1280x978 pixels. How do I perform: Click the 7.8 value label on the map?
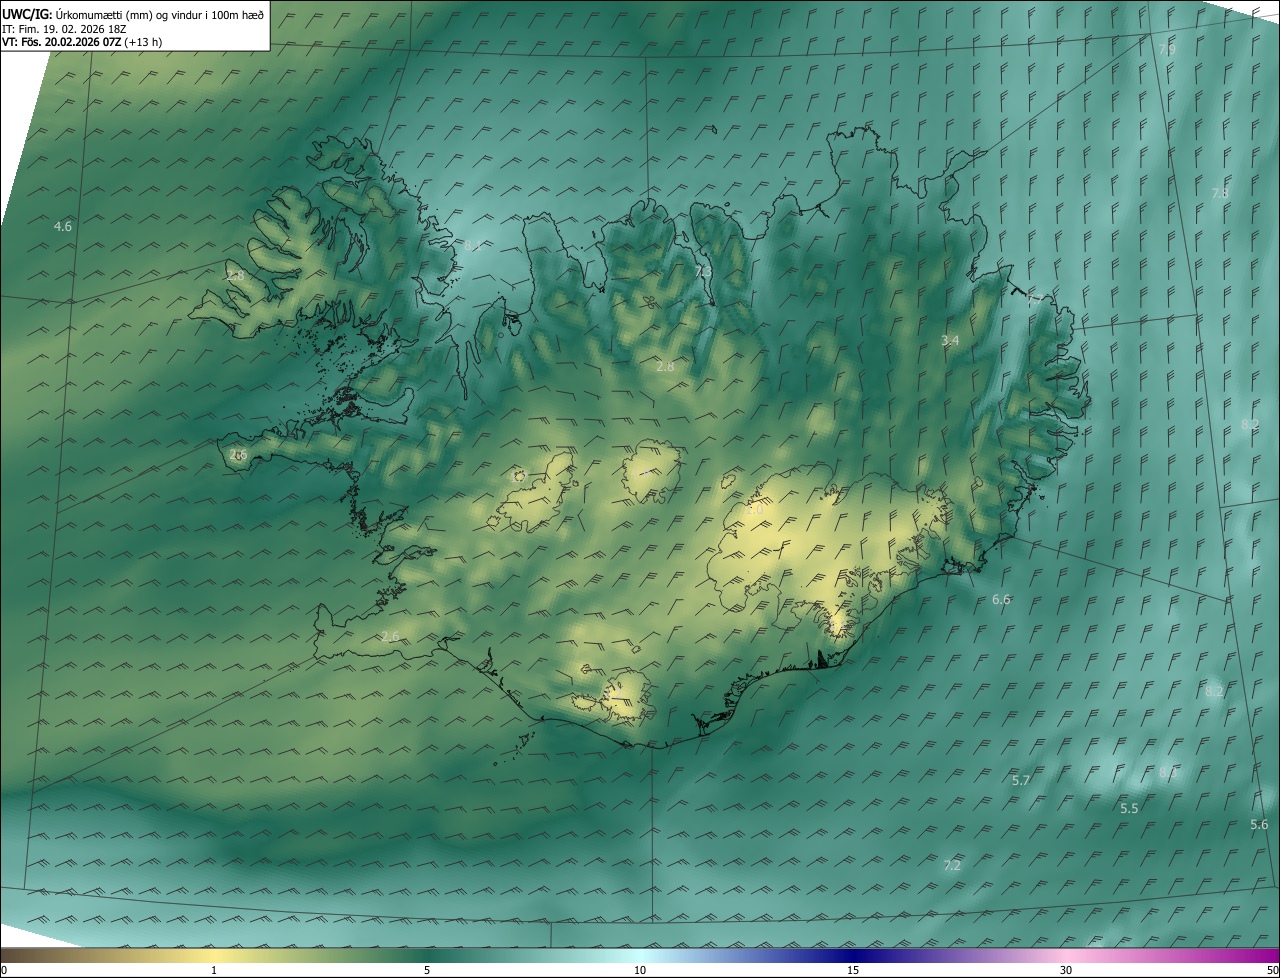click(x=1220, y=193)
